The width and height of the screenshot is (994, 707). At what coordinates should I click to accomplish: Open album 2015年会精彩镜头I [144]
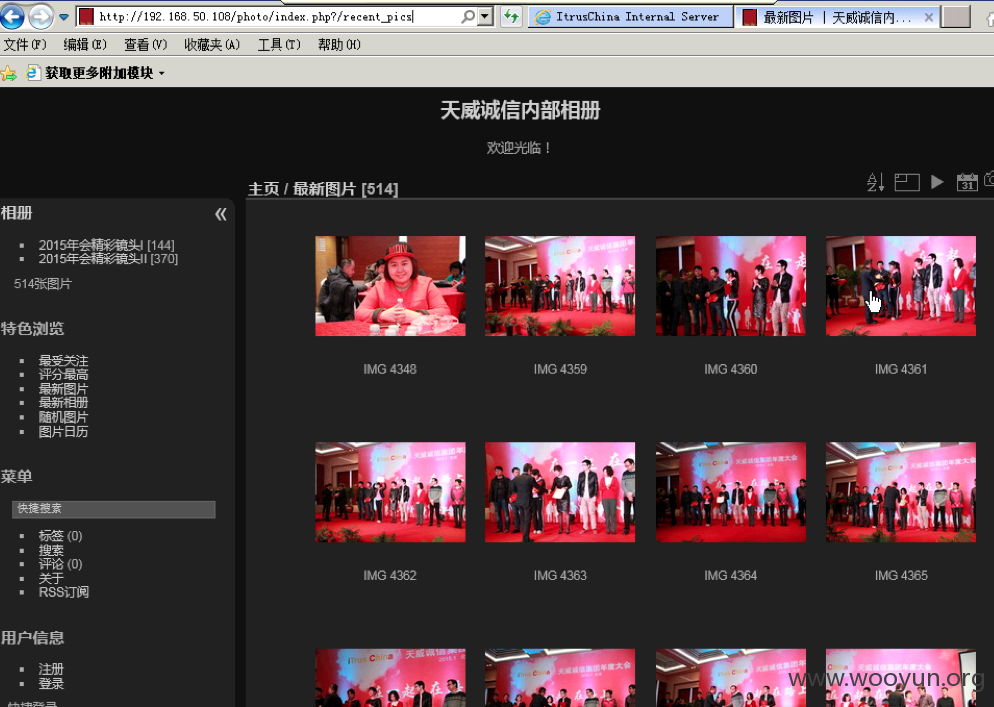point(106,245)
